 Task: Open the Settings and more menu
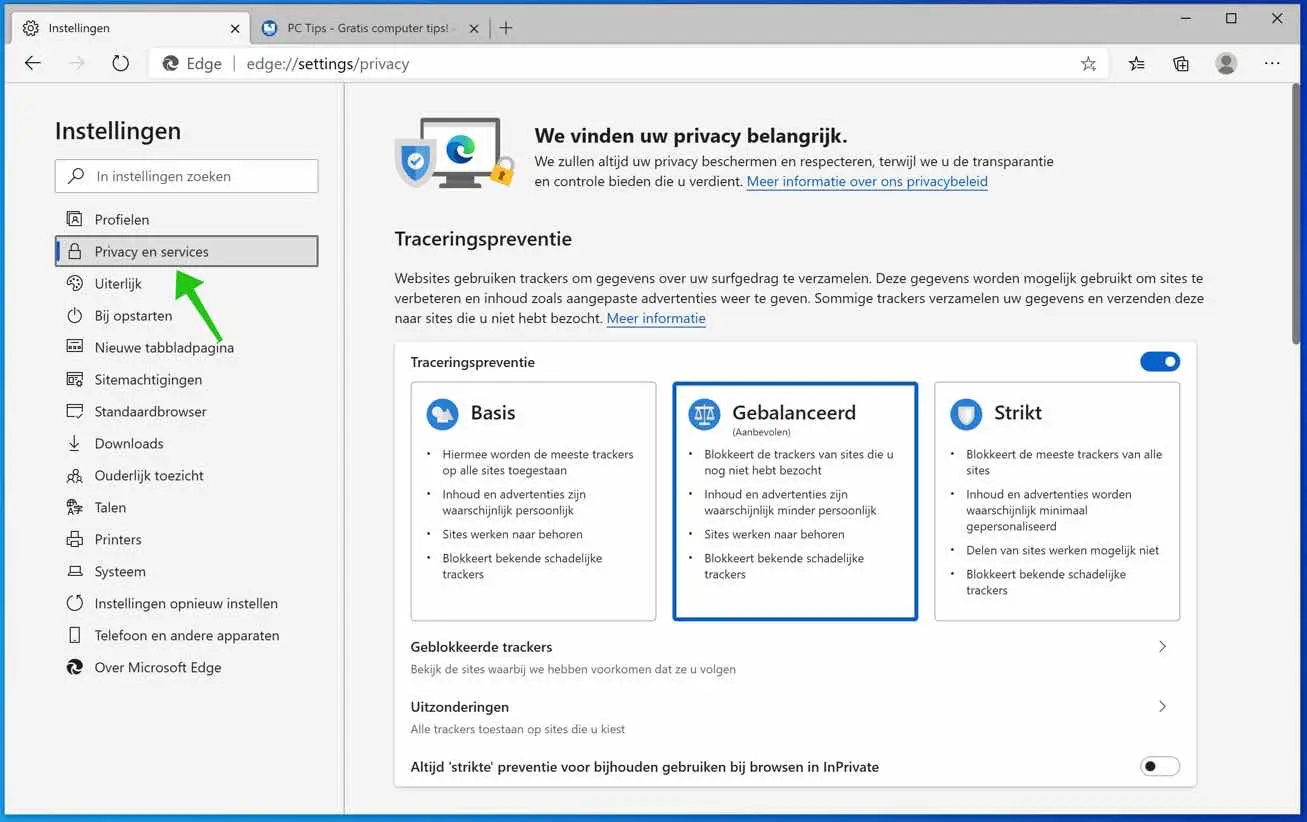(x=1272, y=63)
